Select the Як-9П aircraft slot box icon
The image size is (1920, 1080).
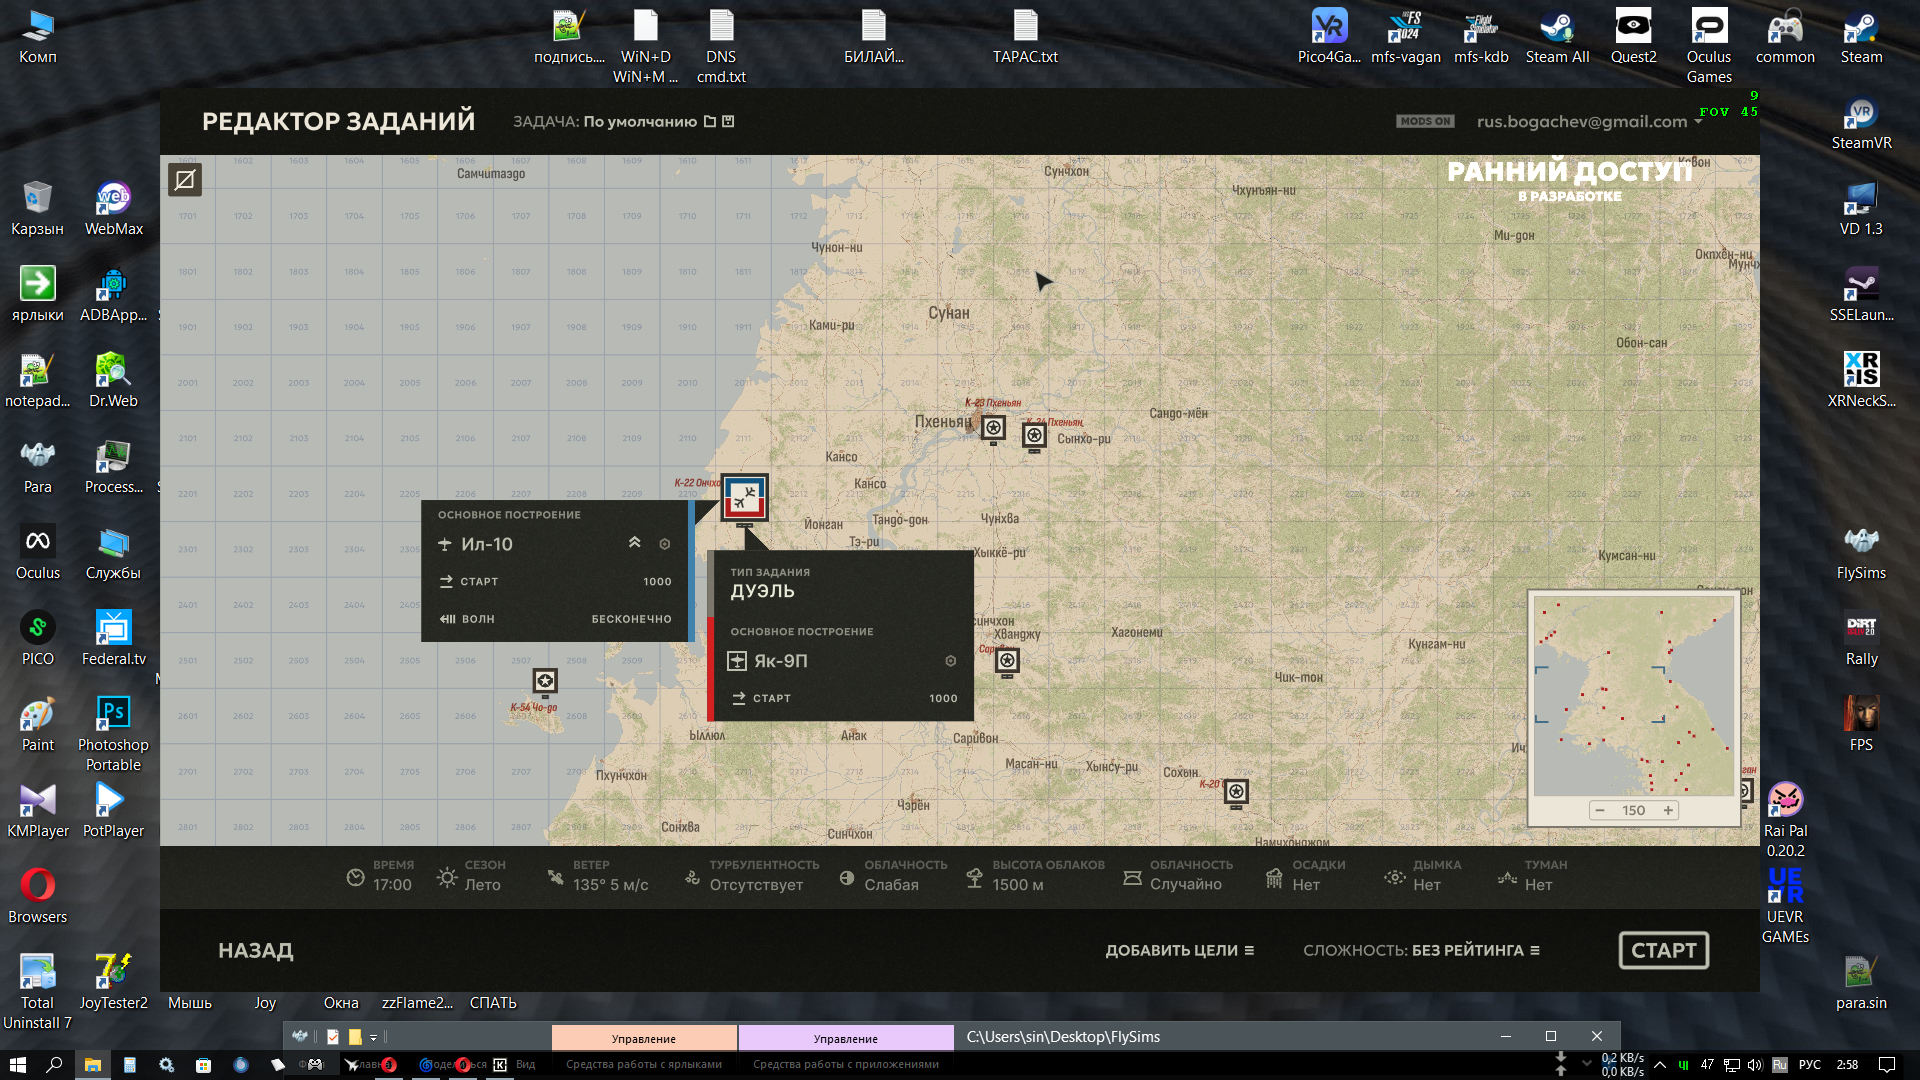pyautogui.click(x=737, y=661)
